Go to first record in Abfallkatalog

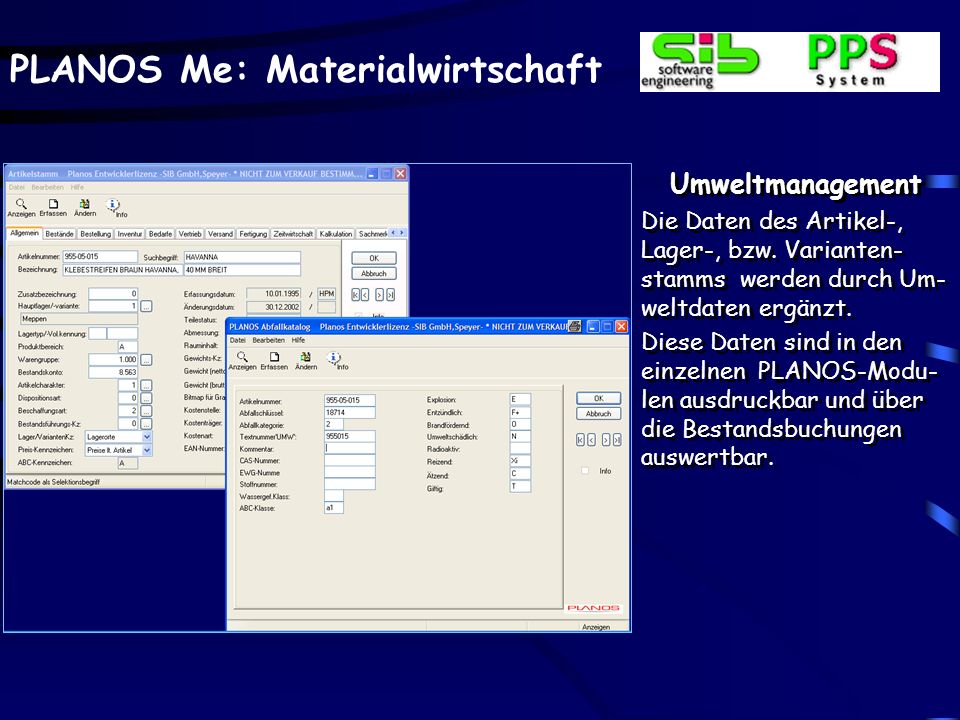tap(580, 440)
